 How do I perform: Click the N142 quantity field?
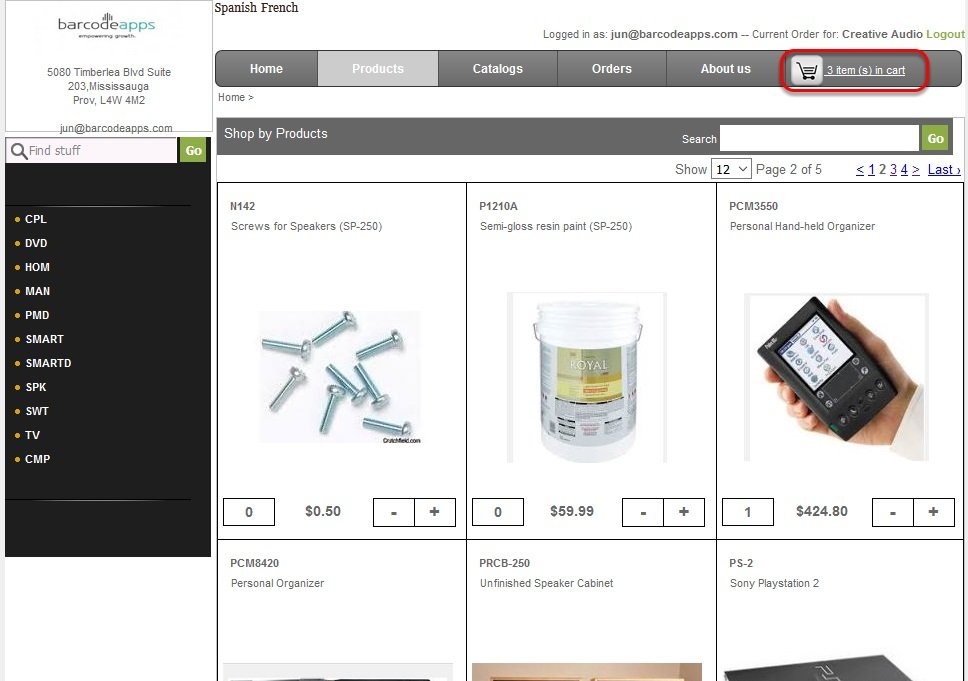tap(249, 512)
